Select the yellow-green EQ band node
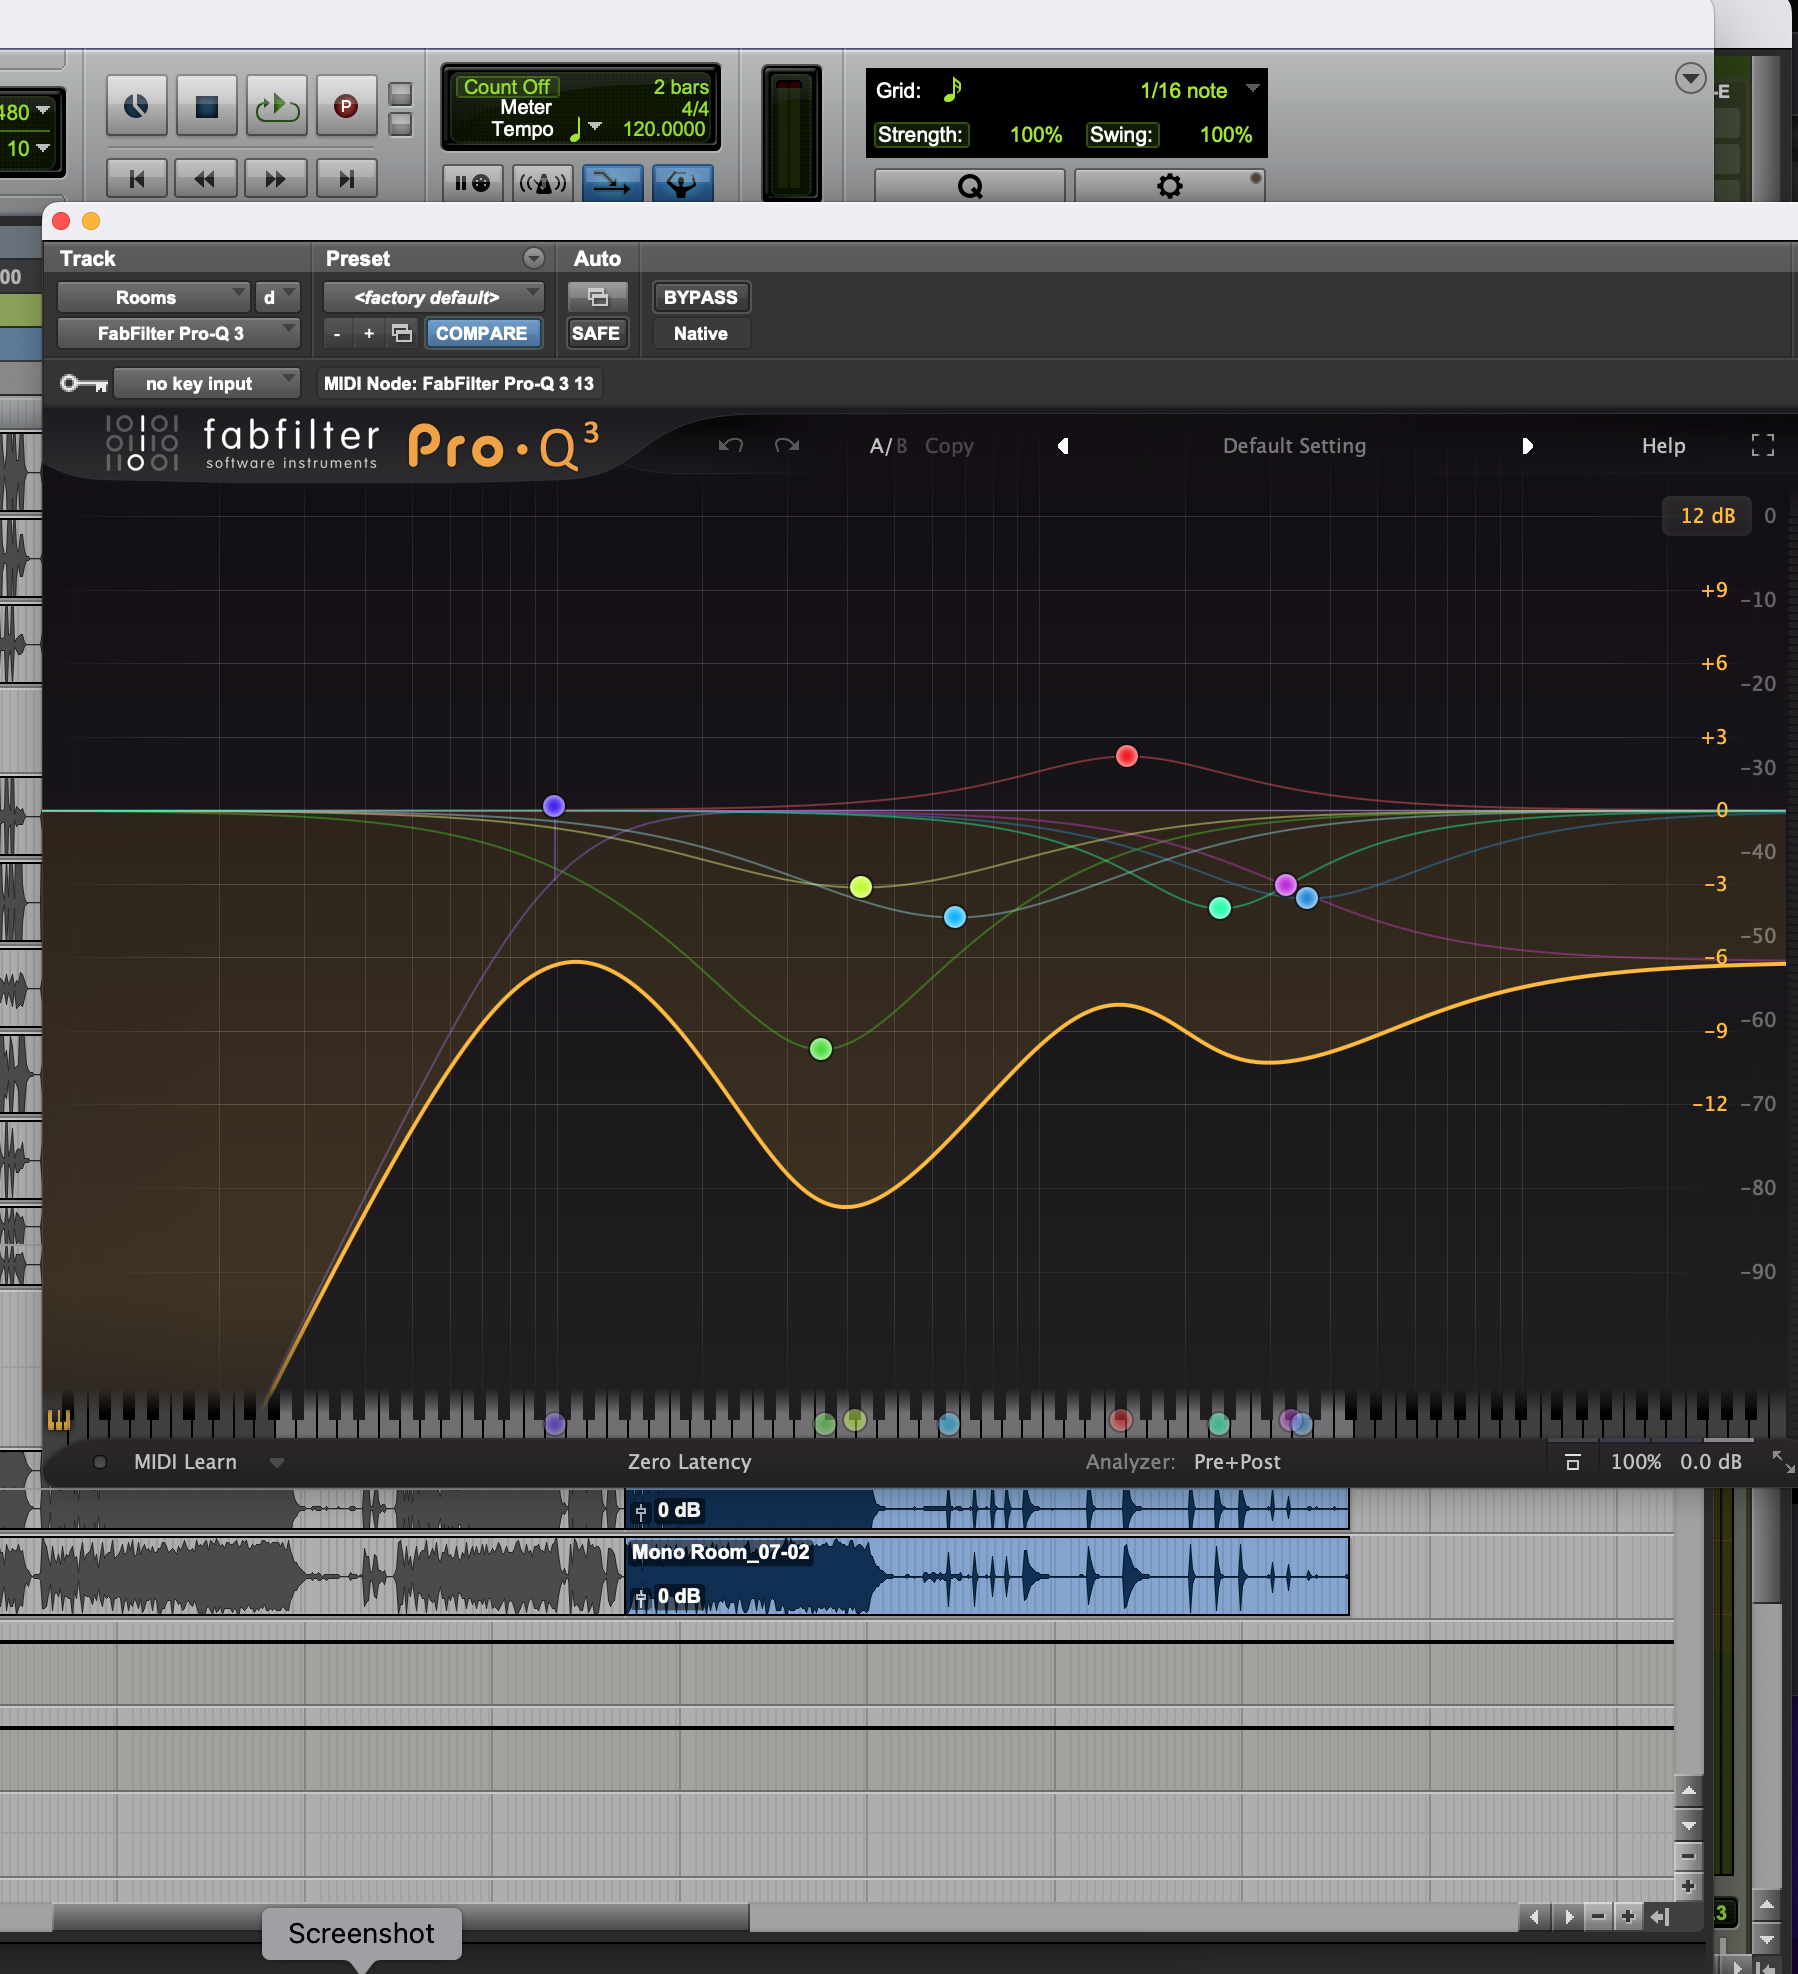This screenshot has width=1798, height=1974. click(x=861, y=887)
